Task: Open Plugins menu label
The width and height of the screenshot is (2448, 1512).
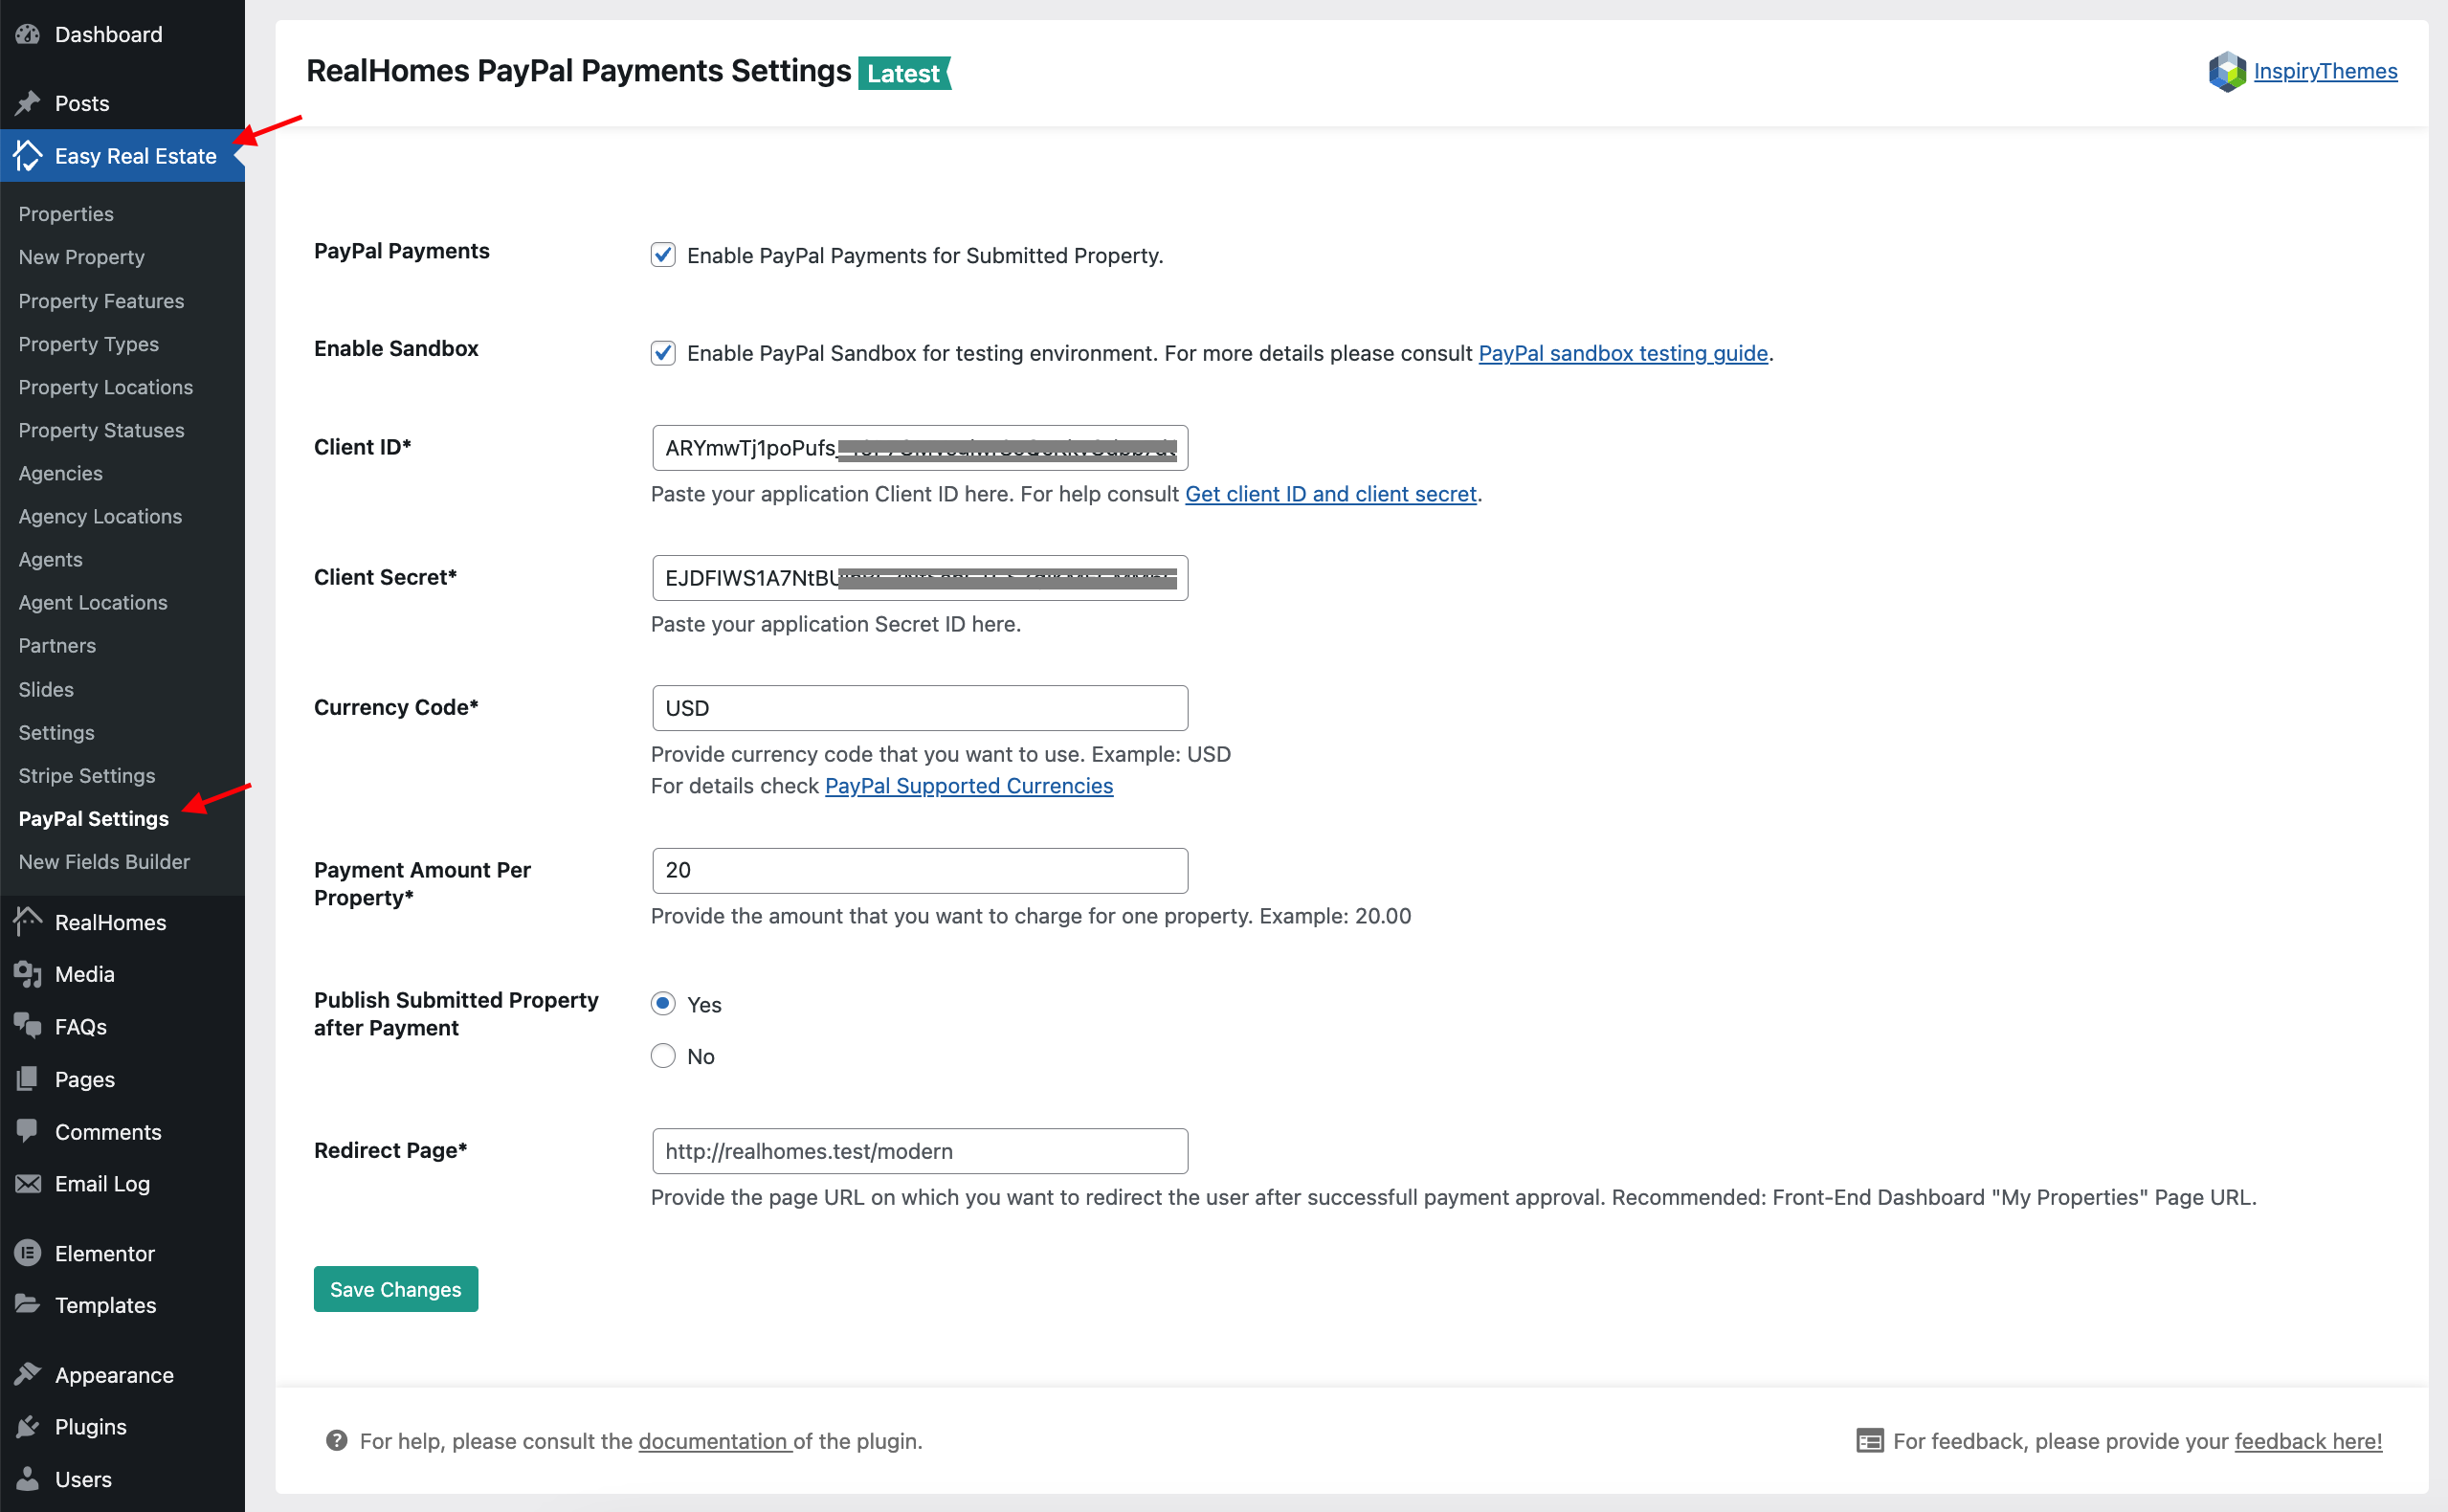Action: pos(90,1427)
